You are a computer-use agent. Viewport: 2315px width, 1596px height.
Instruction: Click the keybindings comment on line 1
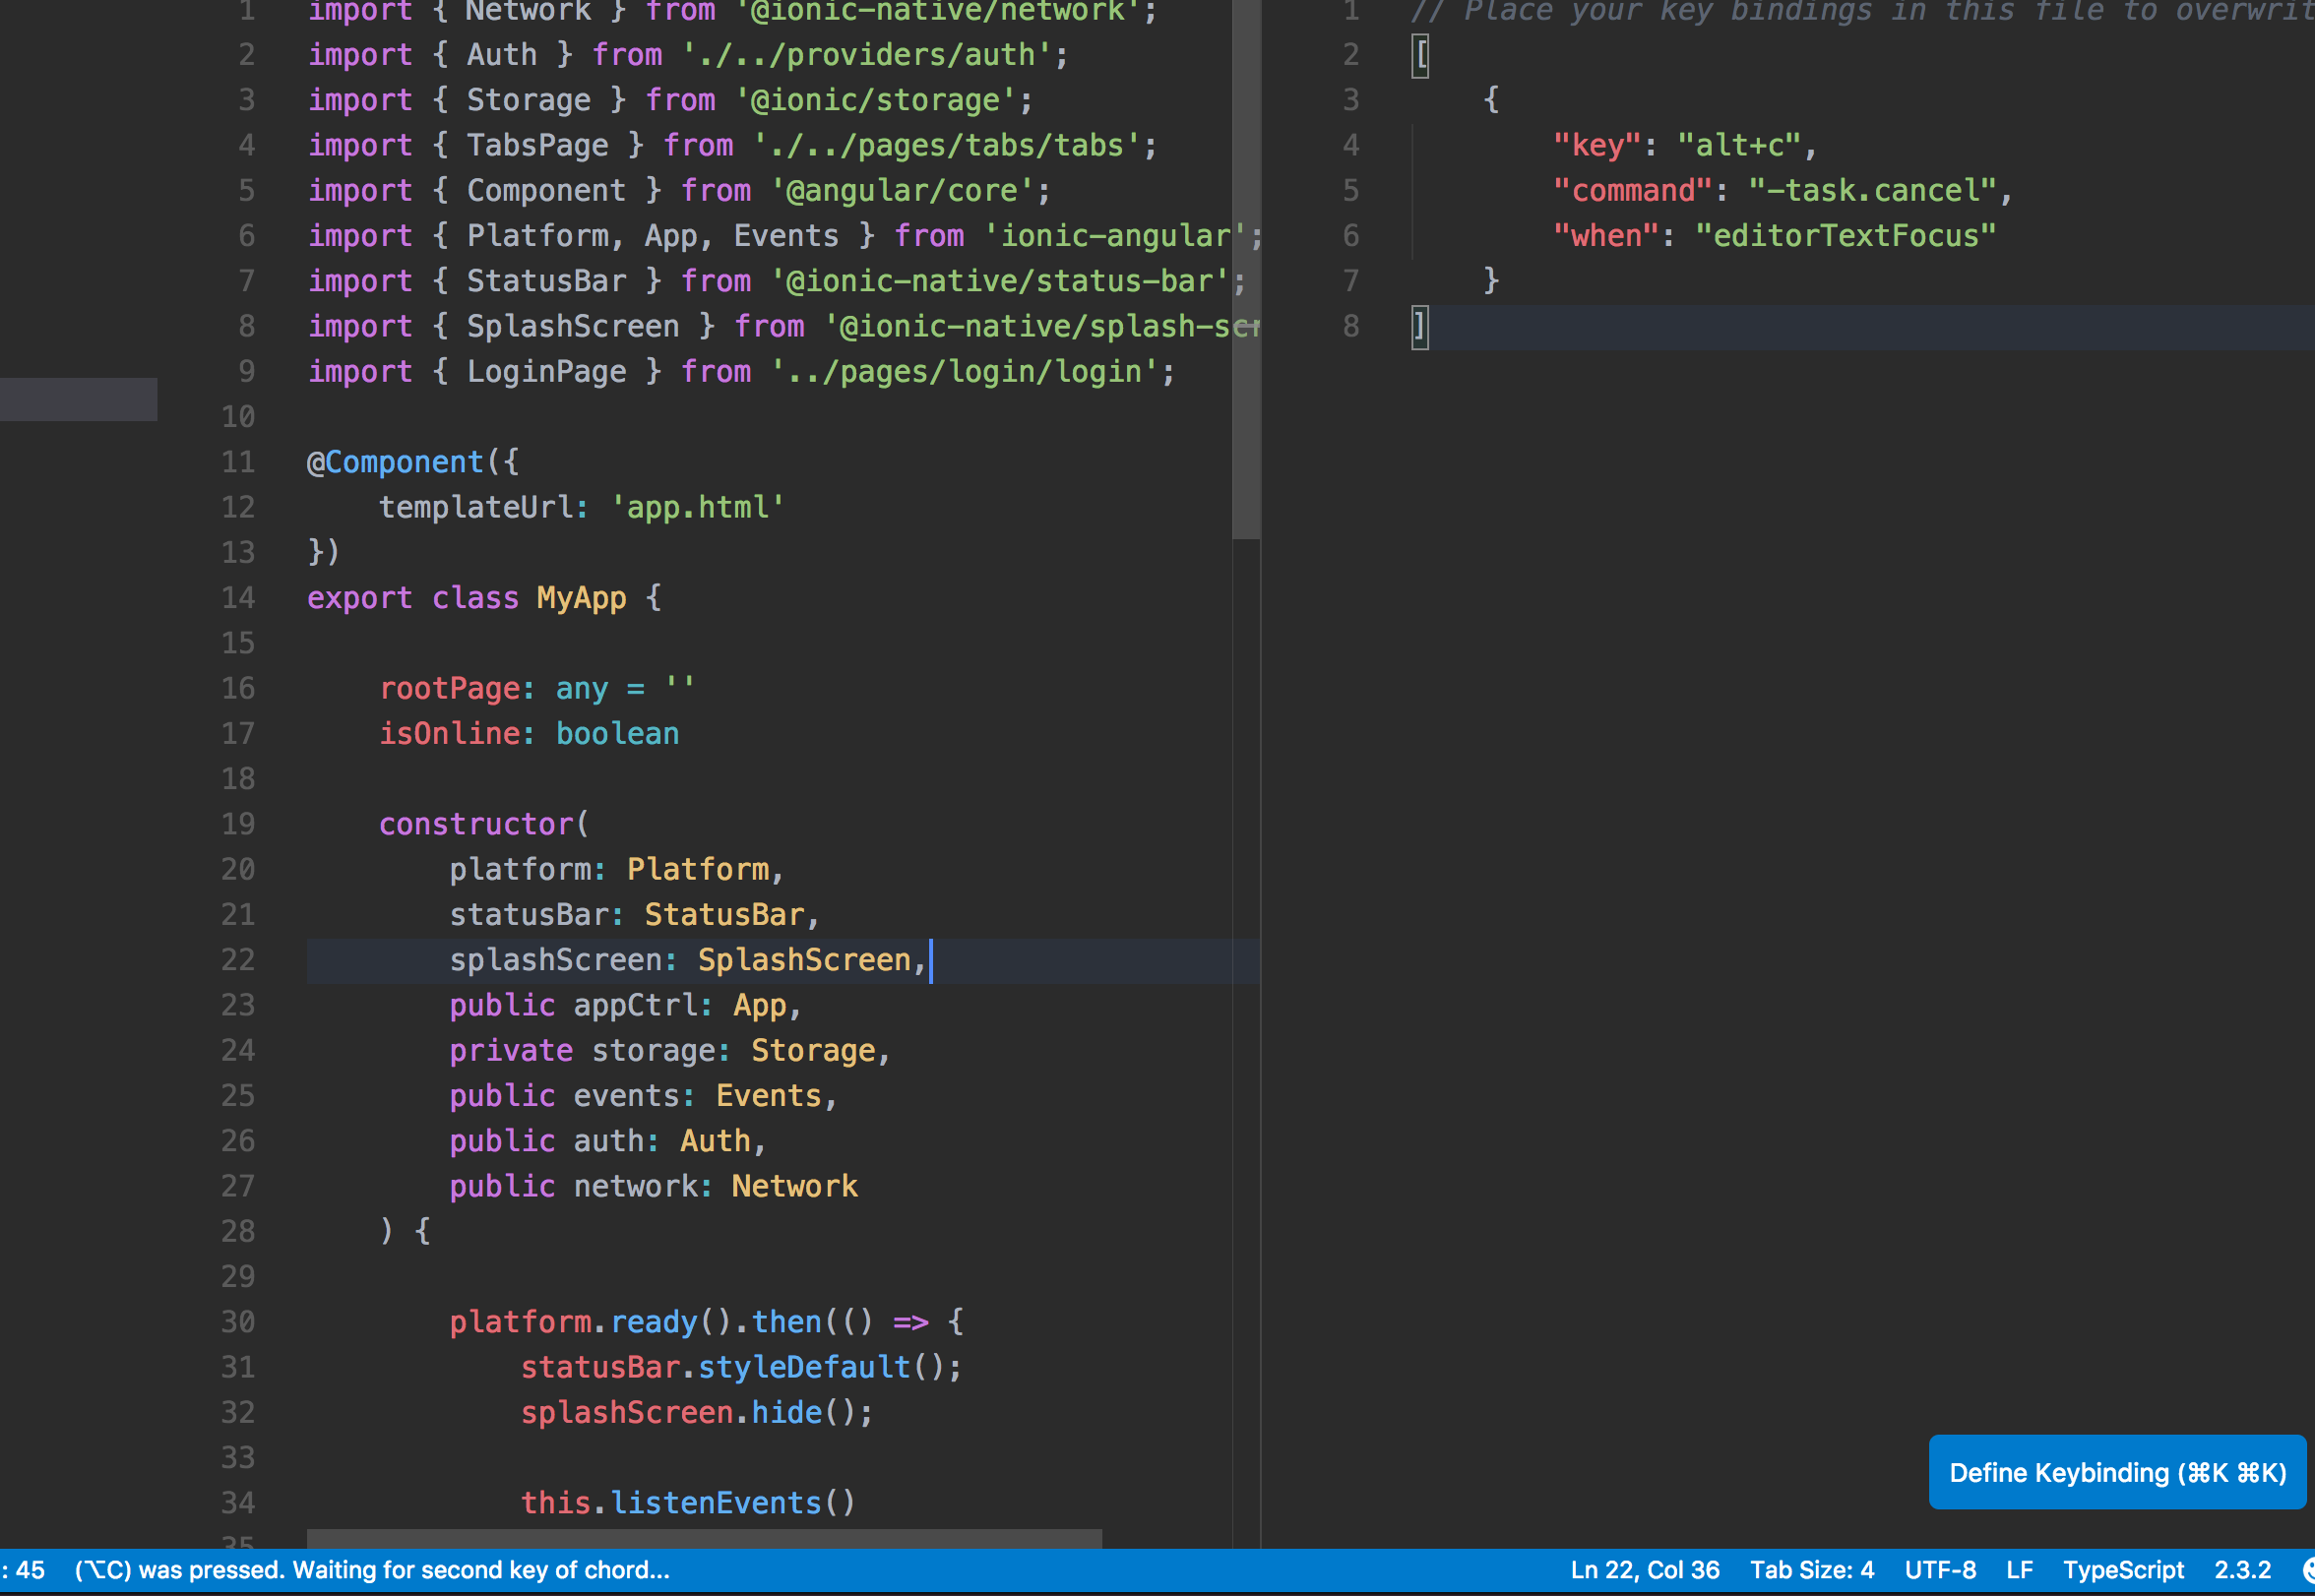1861,12
